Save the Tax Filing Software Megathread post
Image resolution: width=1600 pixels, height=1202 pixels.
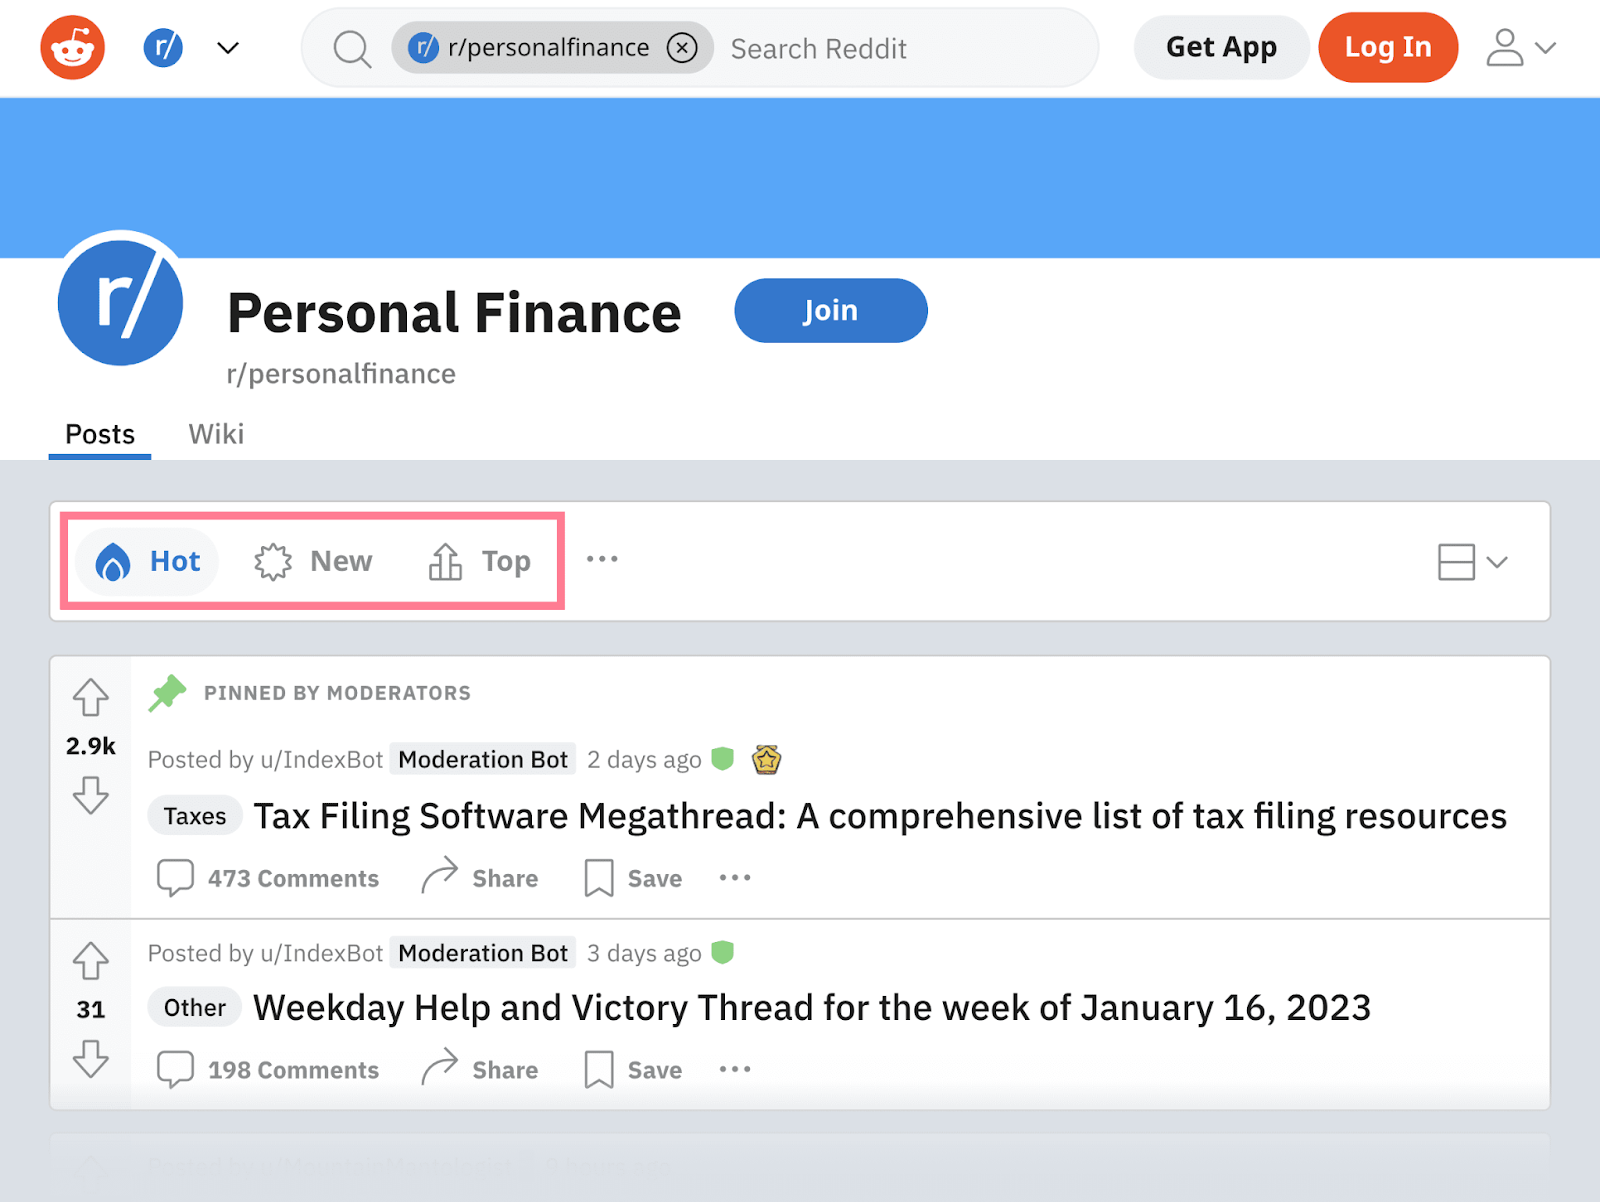pyautogui.click(x=633, y=878)
